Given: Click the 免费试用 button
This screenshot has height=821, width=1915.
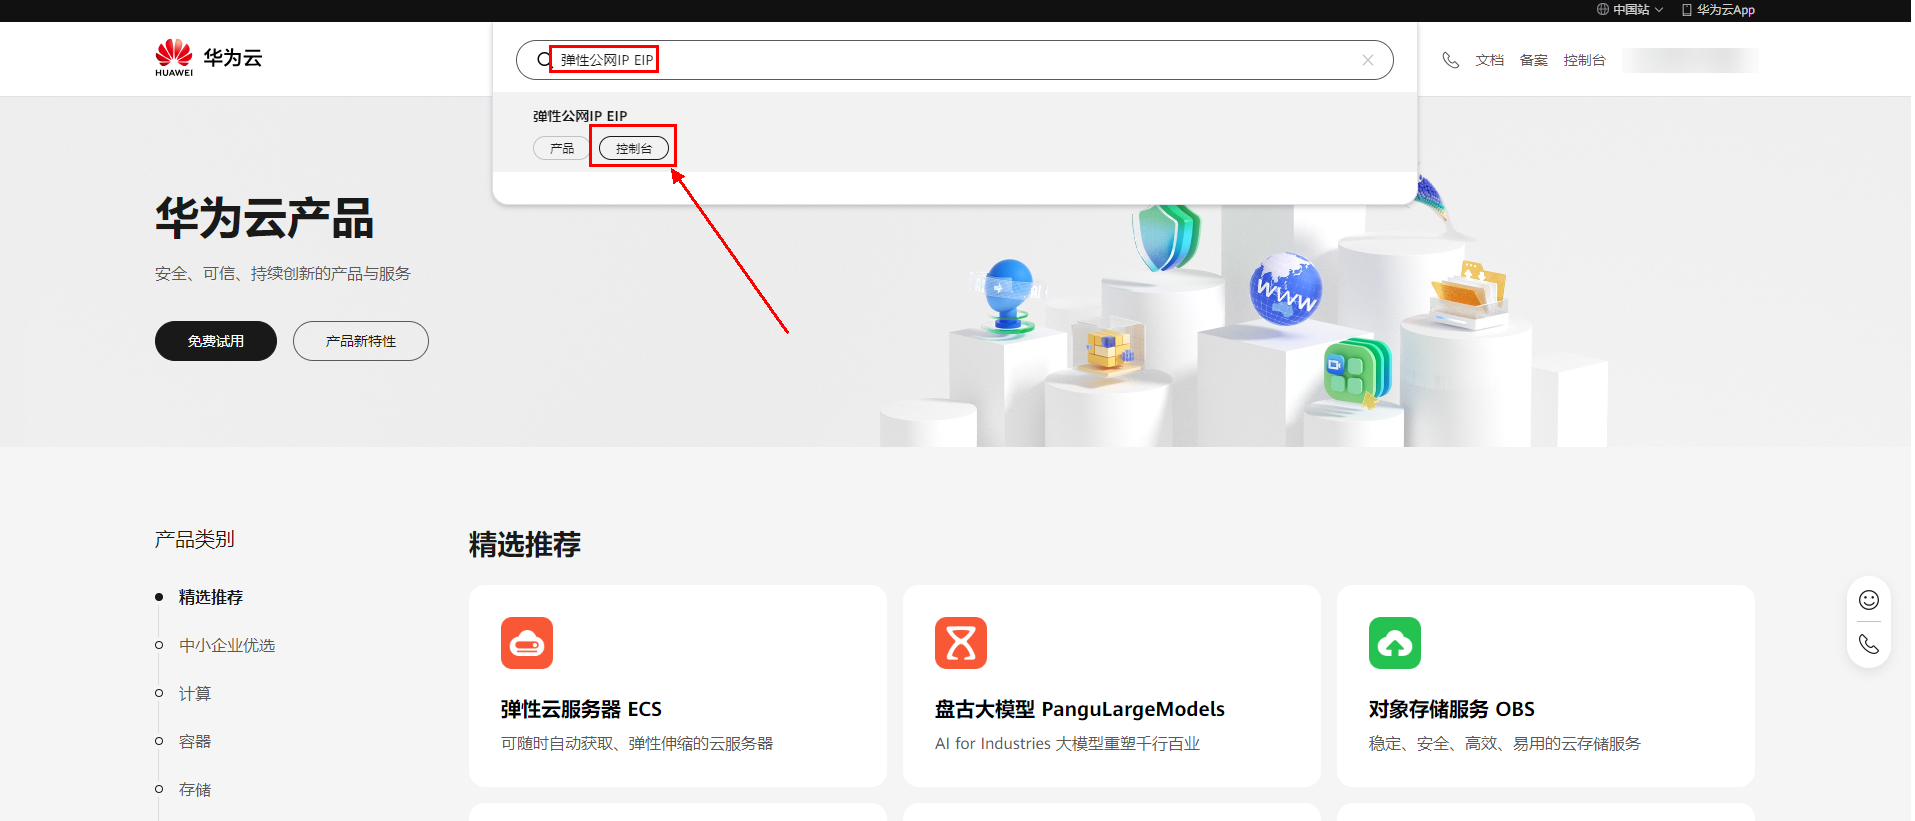Looking at the screenshot, I should [x=216, y=341].
